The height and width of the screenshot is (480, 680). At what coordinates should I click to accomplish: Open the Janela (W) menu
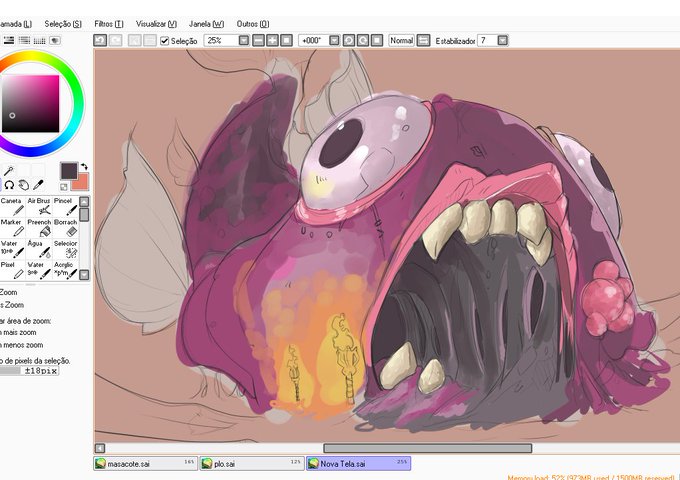point(206,24)
